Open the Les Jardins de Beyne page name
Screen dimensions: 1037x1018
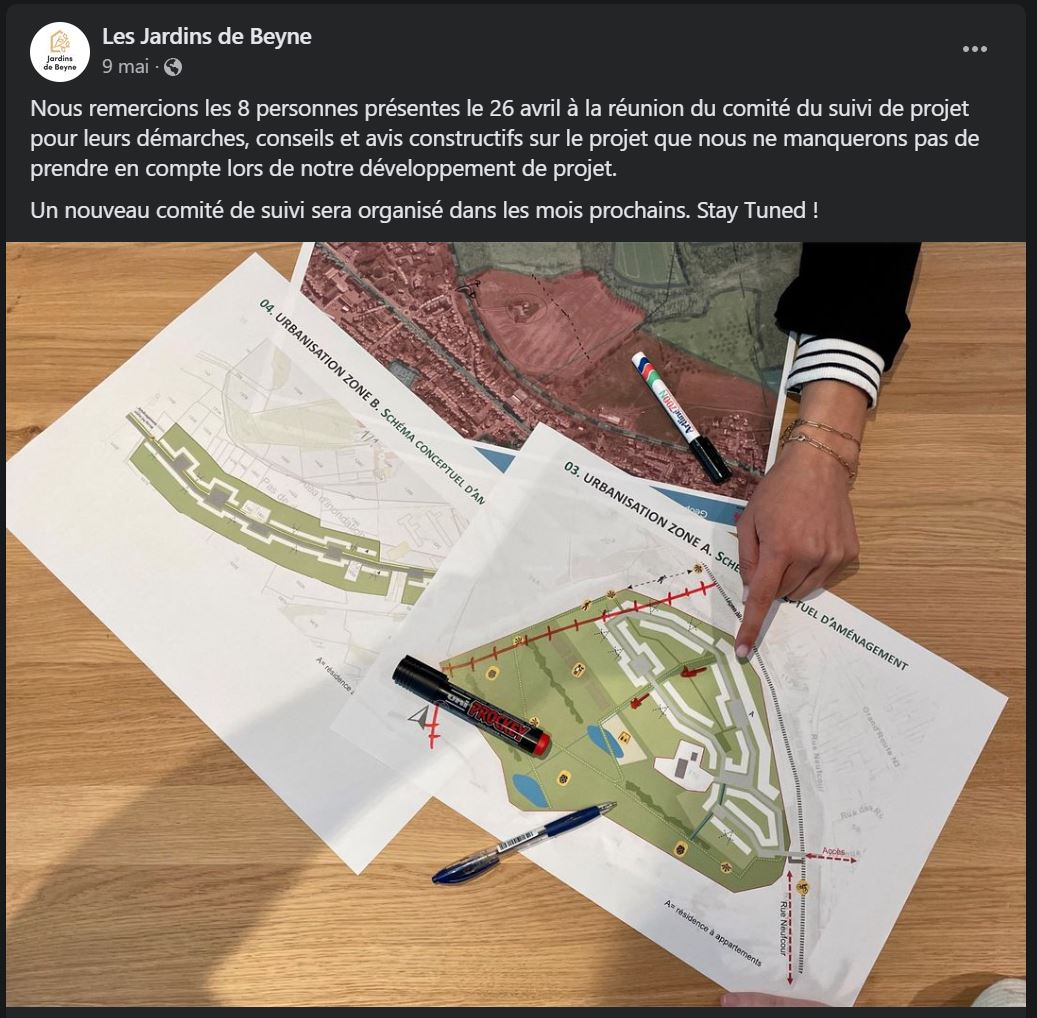(206, 36)
